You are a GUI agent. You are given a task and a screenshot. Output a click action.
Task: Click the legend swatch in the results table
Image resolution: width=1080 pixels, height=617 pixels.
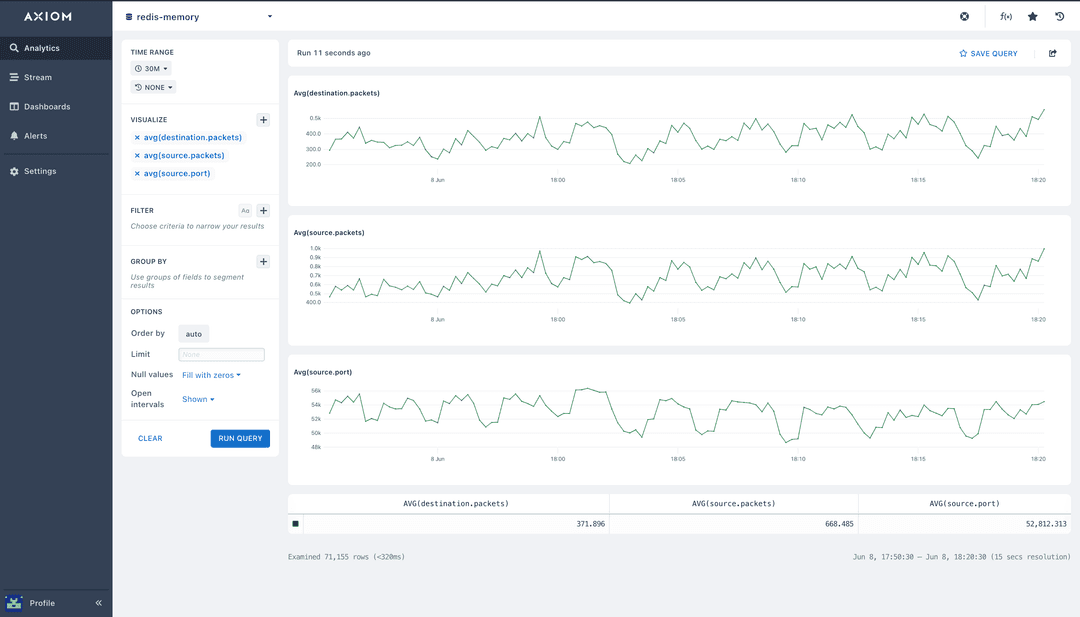pyautogui.click(x=295, y=522)
